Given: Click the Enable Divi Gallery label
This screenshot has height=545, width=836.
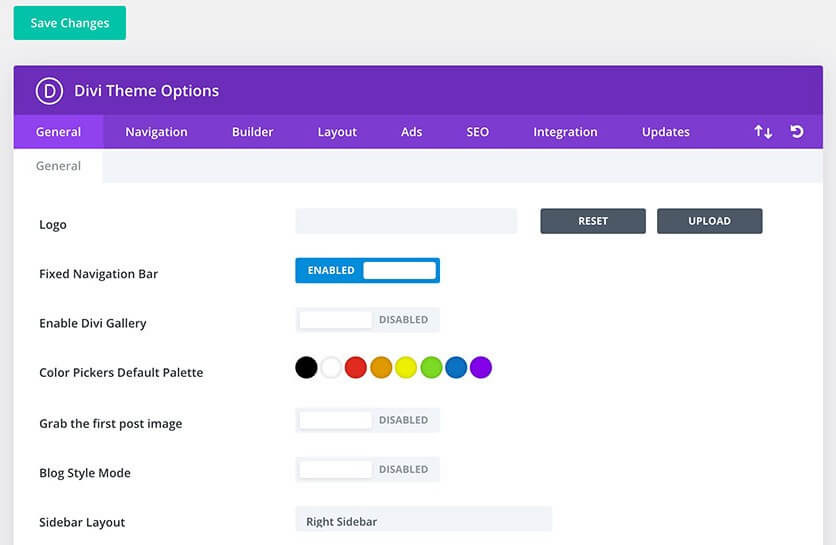Looking at the screenshot, I should coord(93,324).
